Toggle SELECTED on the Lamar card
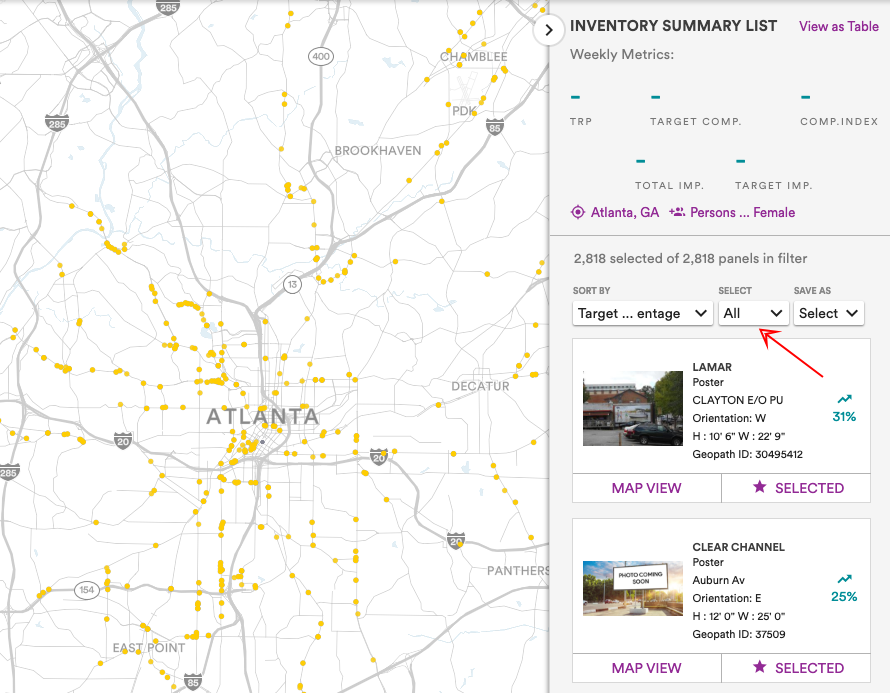The image size is (890, 693). [x=796, y=488]
